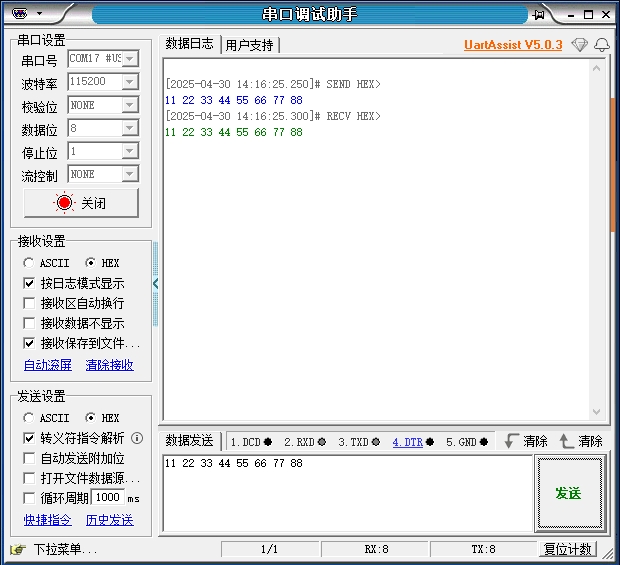
Task: Select ASCII in 接收设置
Action: [x=46, y=263]
